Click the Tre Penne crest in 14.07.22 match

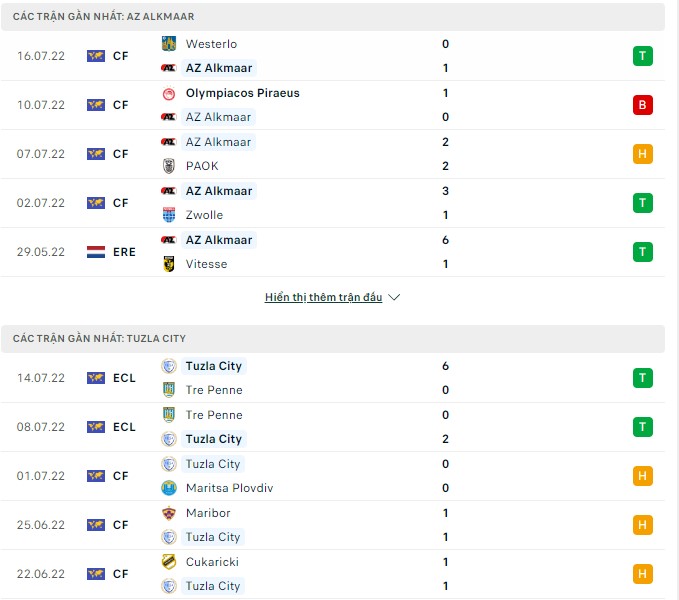(x=169, y=390)
